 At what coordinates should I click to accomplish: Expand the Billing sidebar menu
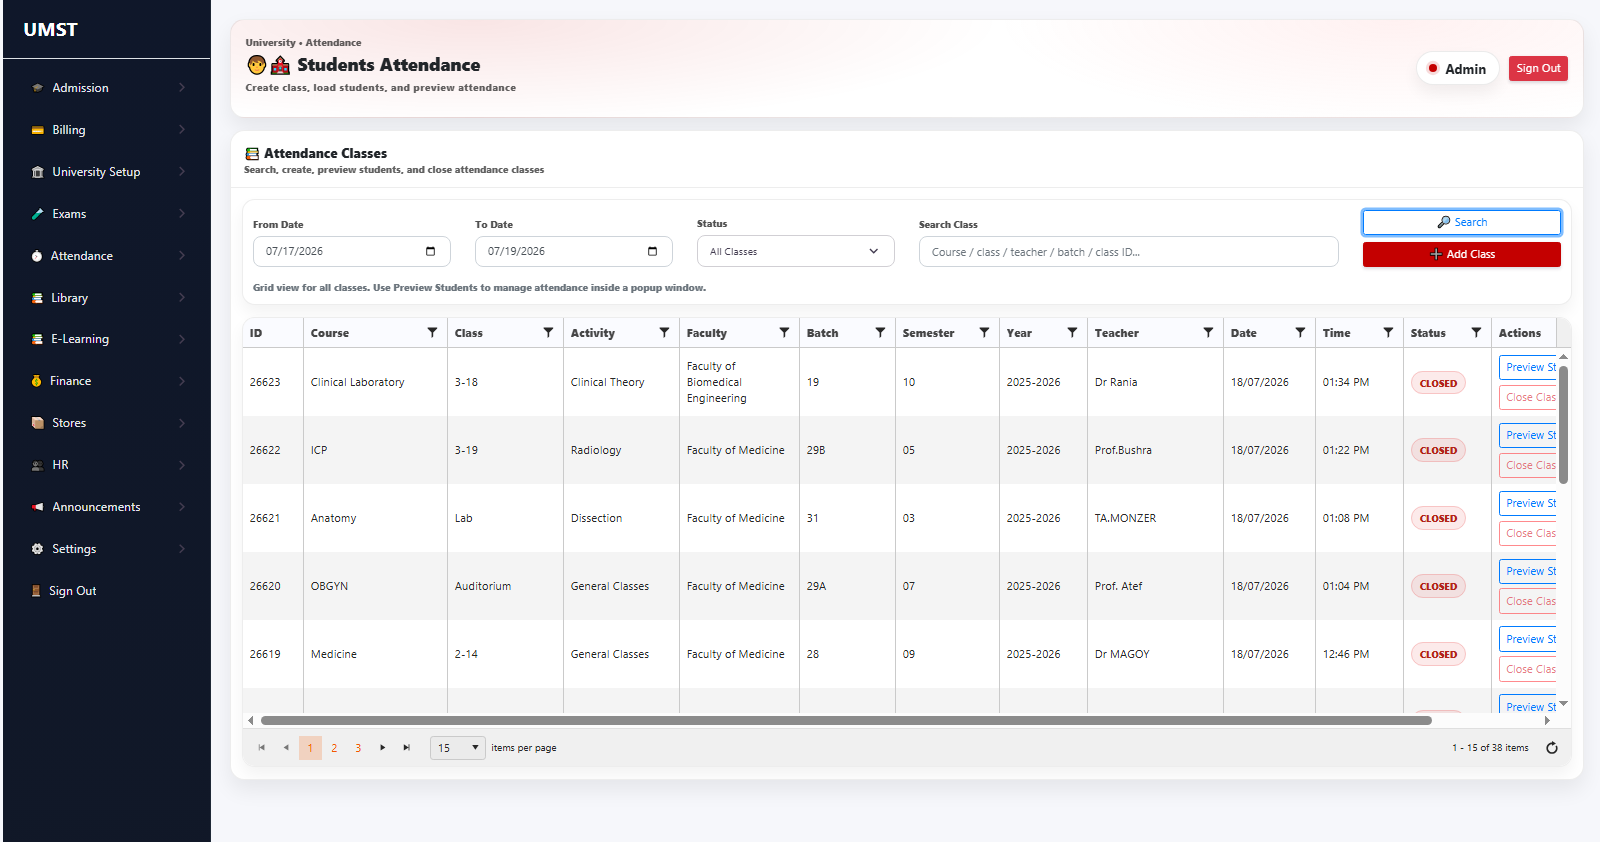pyautogui.click(x=108, y=130)
